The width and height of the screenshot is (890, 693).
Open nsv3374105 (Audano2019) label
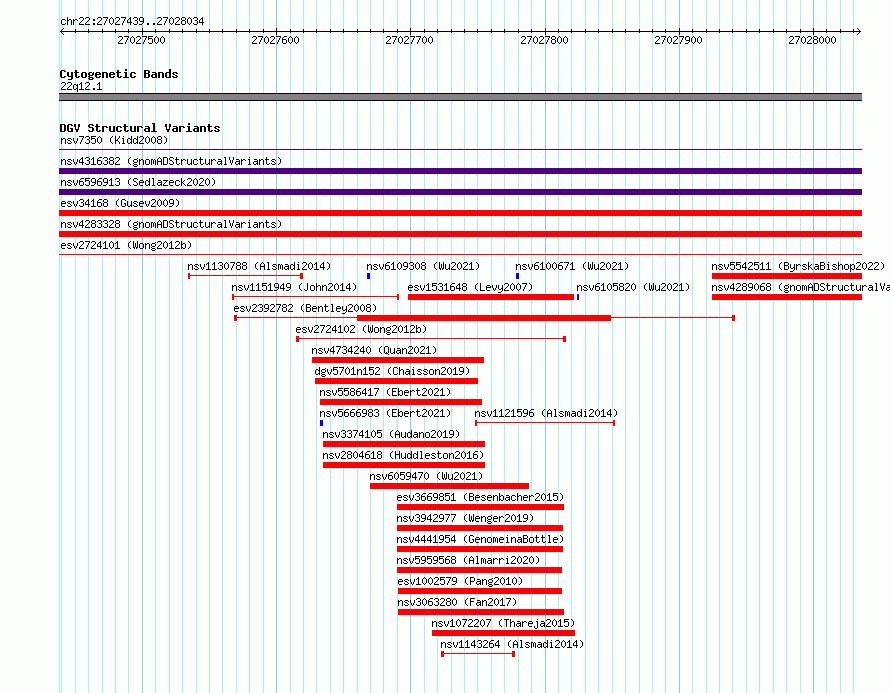(x=391, y=434)
